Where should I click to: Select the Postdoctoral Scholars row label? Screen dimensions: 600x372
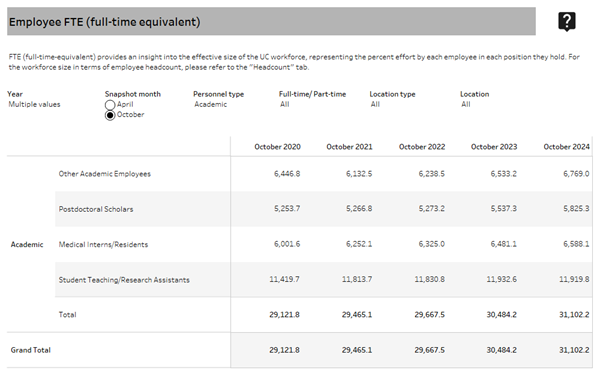(x=96, y=209)
